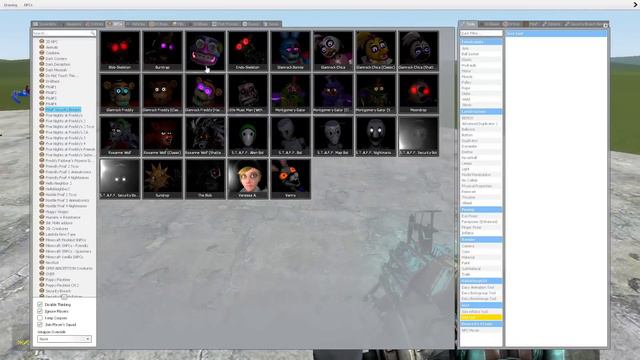Switch to the Post Process tab
Screen dimensions: 640x360
(x=225, y=24)
